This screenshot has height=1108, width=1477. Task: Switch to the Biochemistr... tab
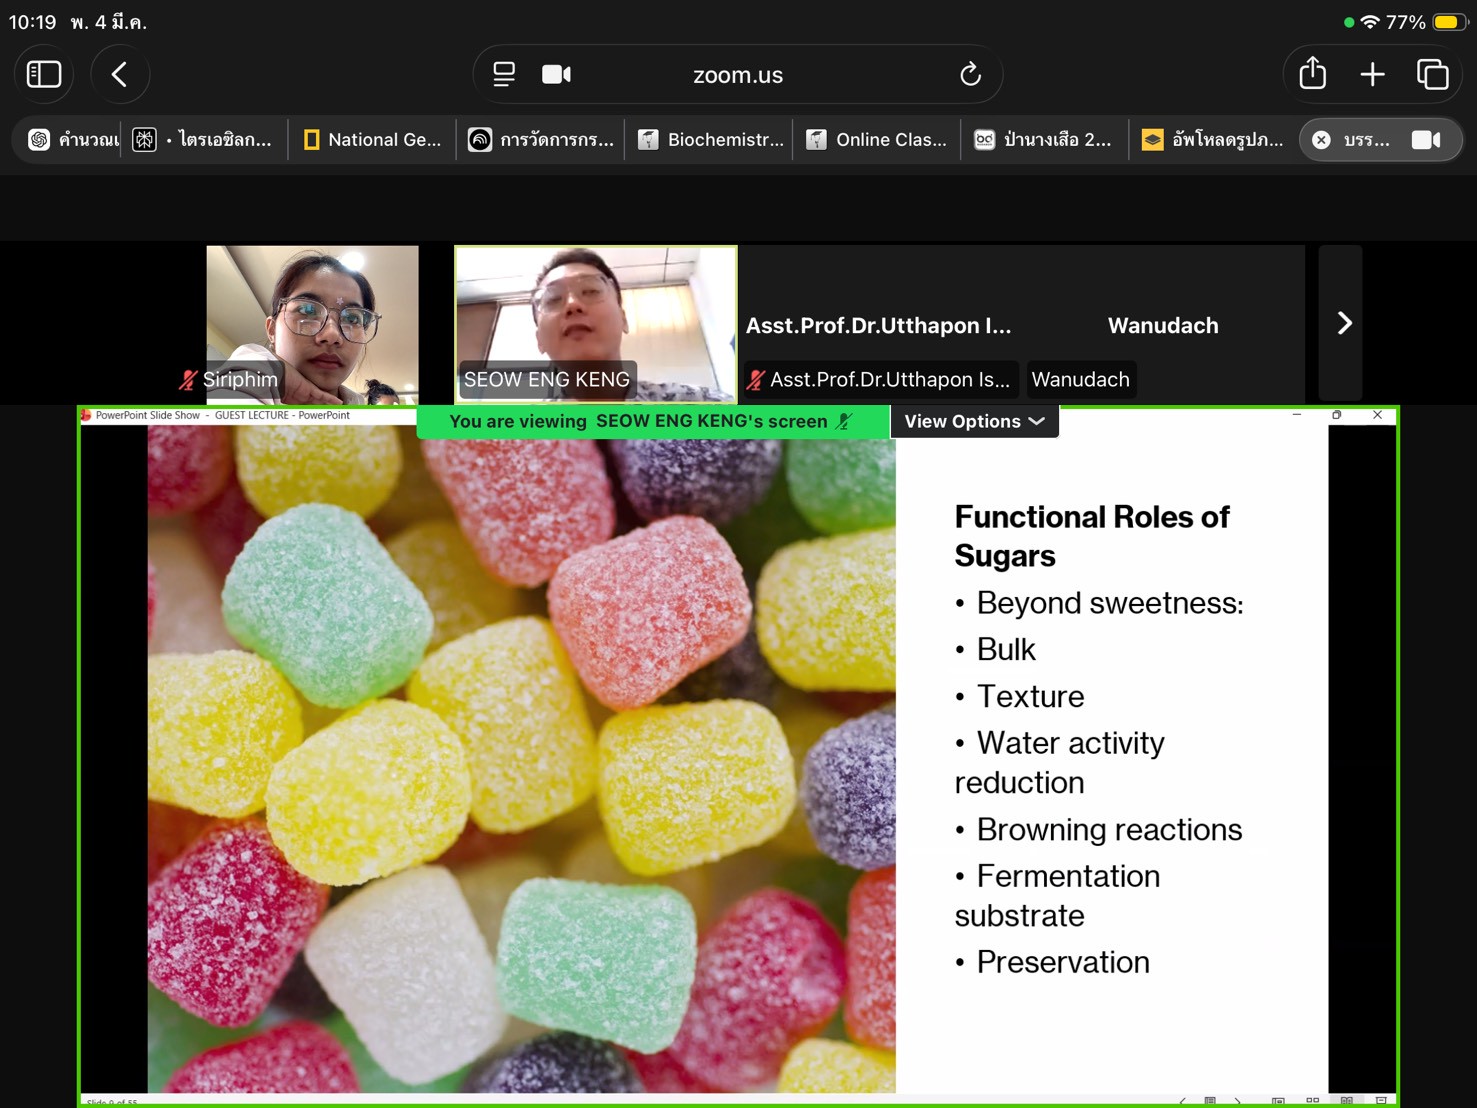pyautogui.click(x=711, y=140)
